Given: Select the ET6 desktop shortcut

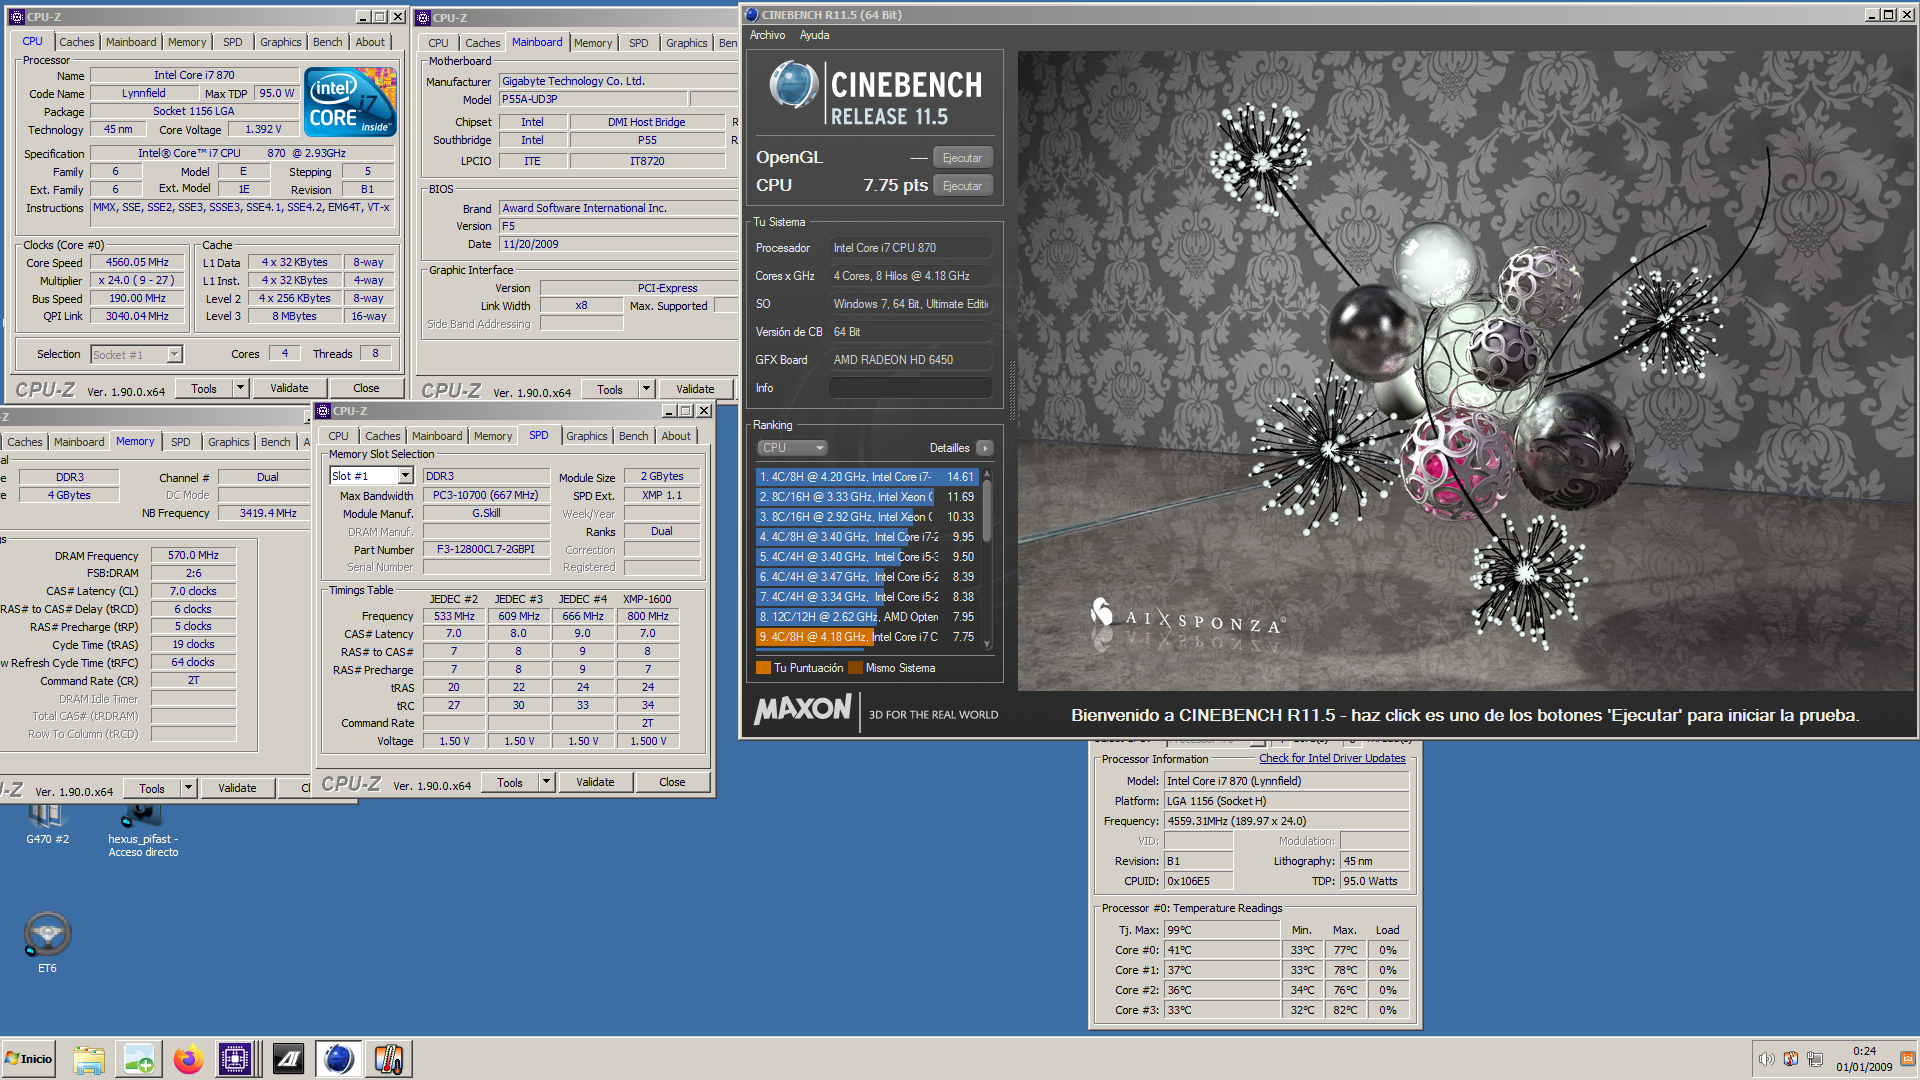Looking at the screenshot, I should pyautogui.click(x=47, y=942).
